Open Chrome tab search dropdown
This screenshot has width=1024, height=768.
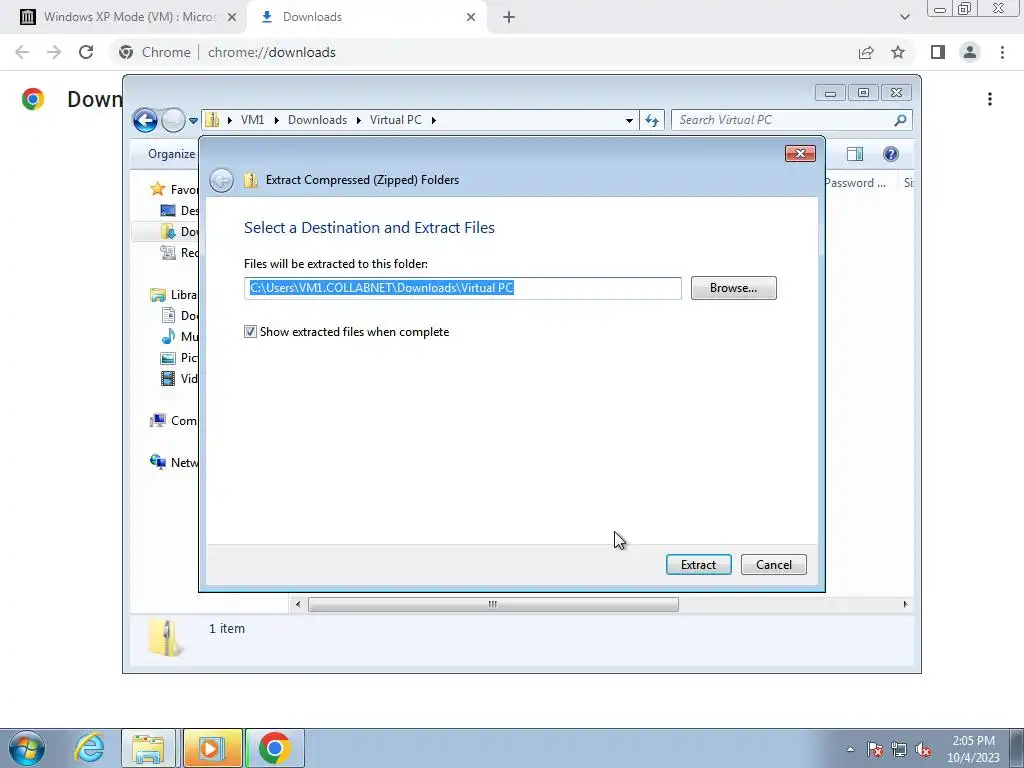click(904, 17)
